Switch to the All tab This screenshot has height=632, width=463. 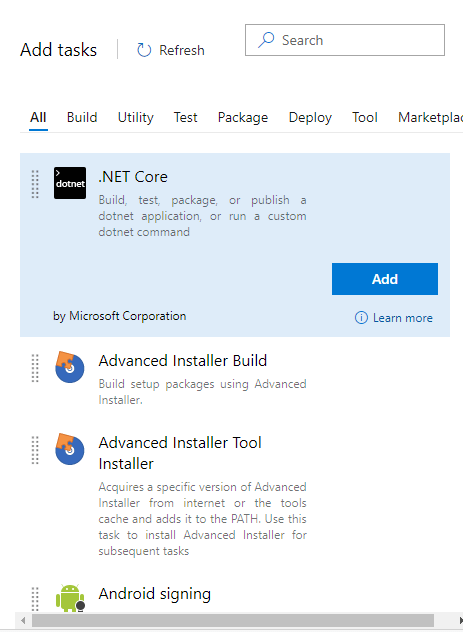(x=38, y=117)
